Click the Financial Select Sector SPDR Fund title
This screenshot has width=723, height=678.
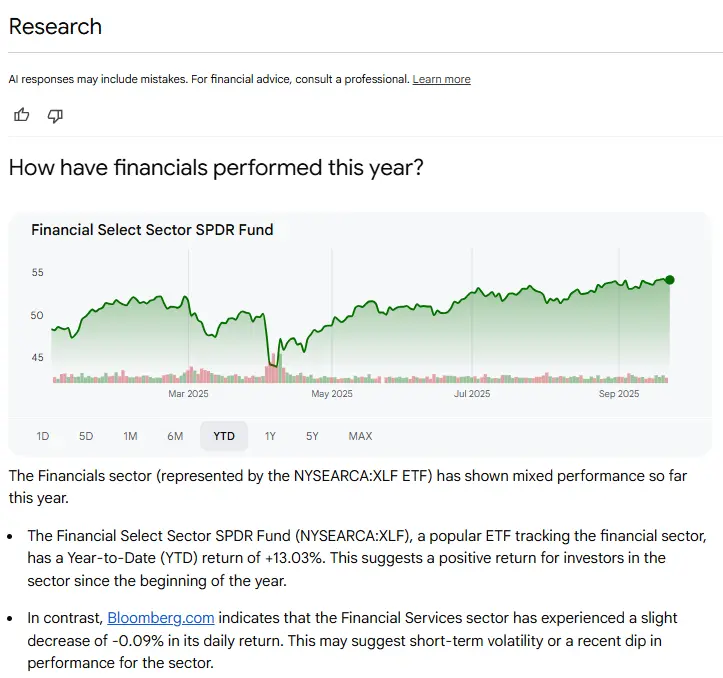(152, 229)
